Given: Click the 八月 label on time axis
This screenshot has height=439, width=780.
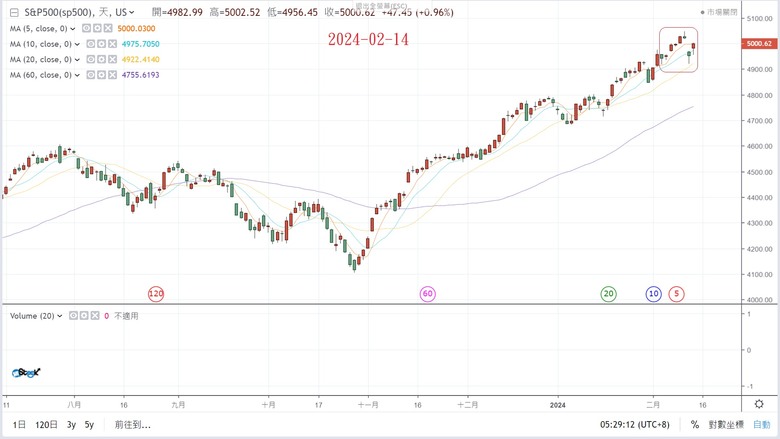Looking at the screenshot, I should pyautogui.click(x=74, y=405).
